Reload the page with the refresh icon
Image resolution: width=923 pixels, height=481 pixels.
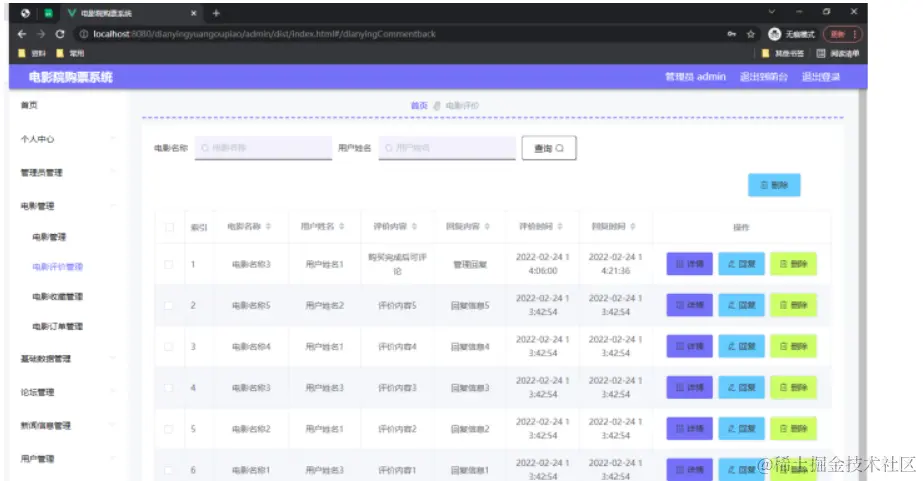59,34
